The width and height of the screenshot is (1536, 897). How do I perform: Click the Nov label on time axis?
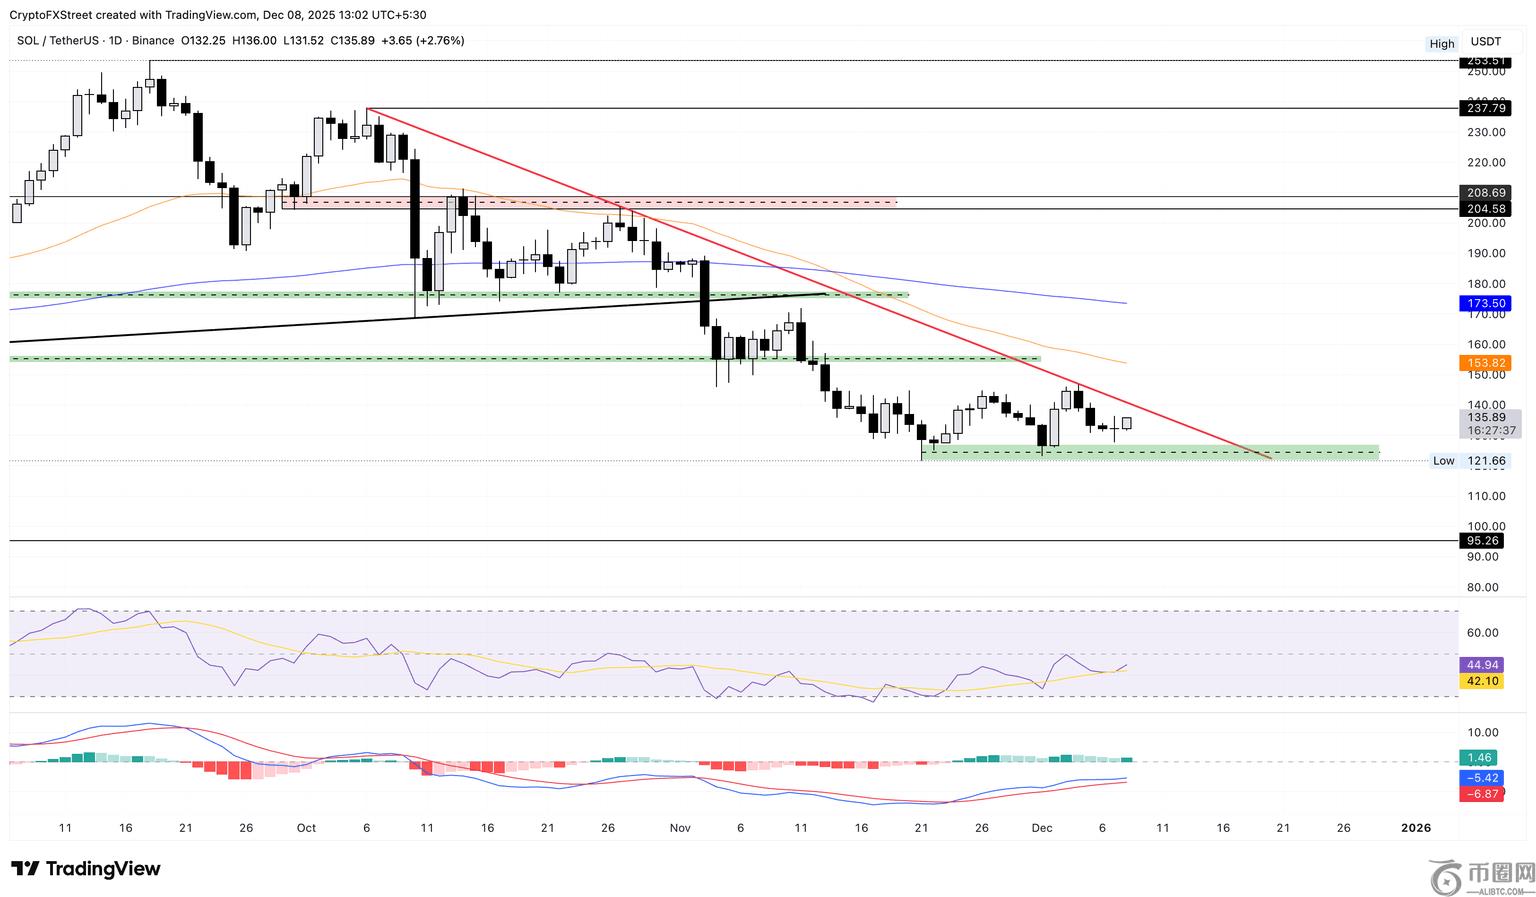680,828
